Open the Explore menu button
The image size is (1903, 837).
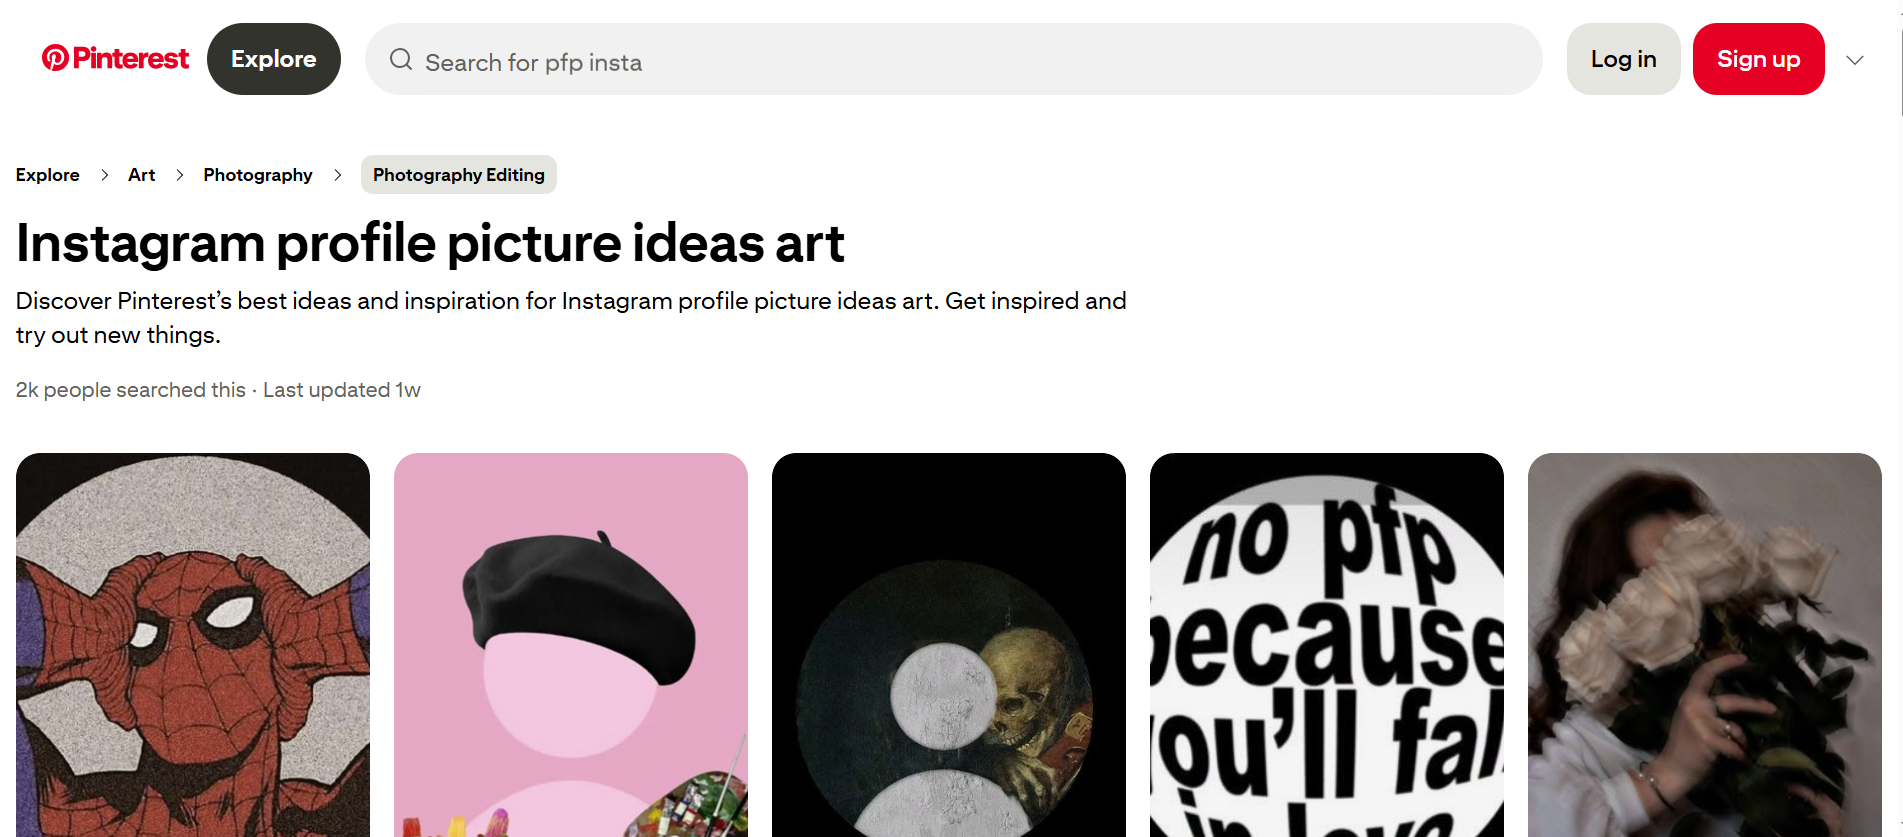(x=273, y=58)
